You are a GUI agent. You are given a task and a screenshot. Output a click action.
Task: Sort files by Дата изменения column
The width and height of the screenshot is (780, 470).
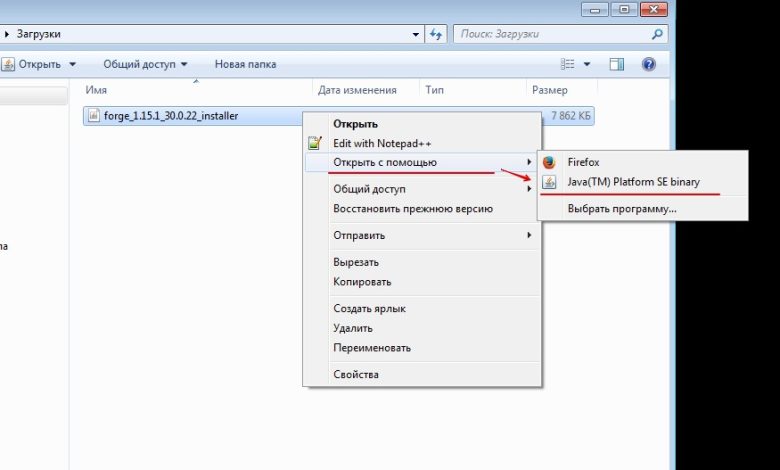pyautogui.click(x=357, y=90)
